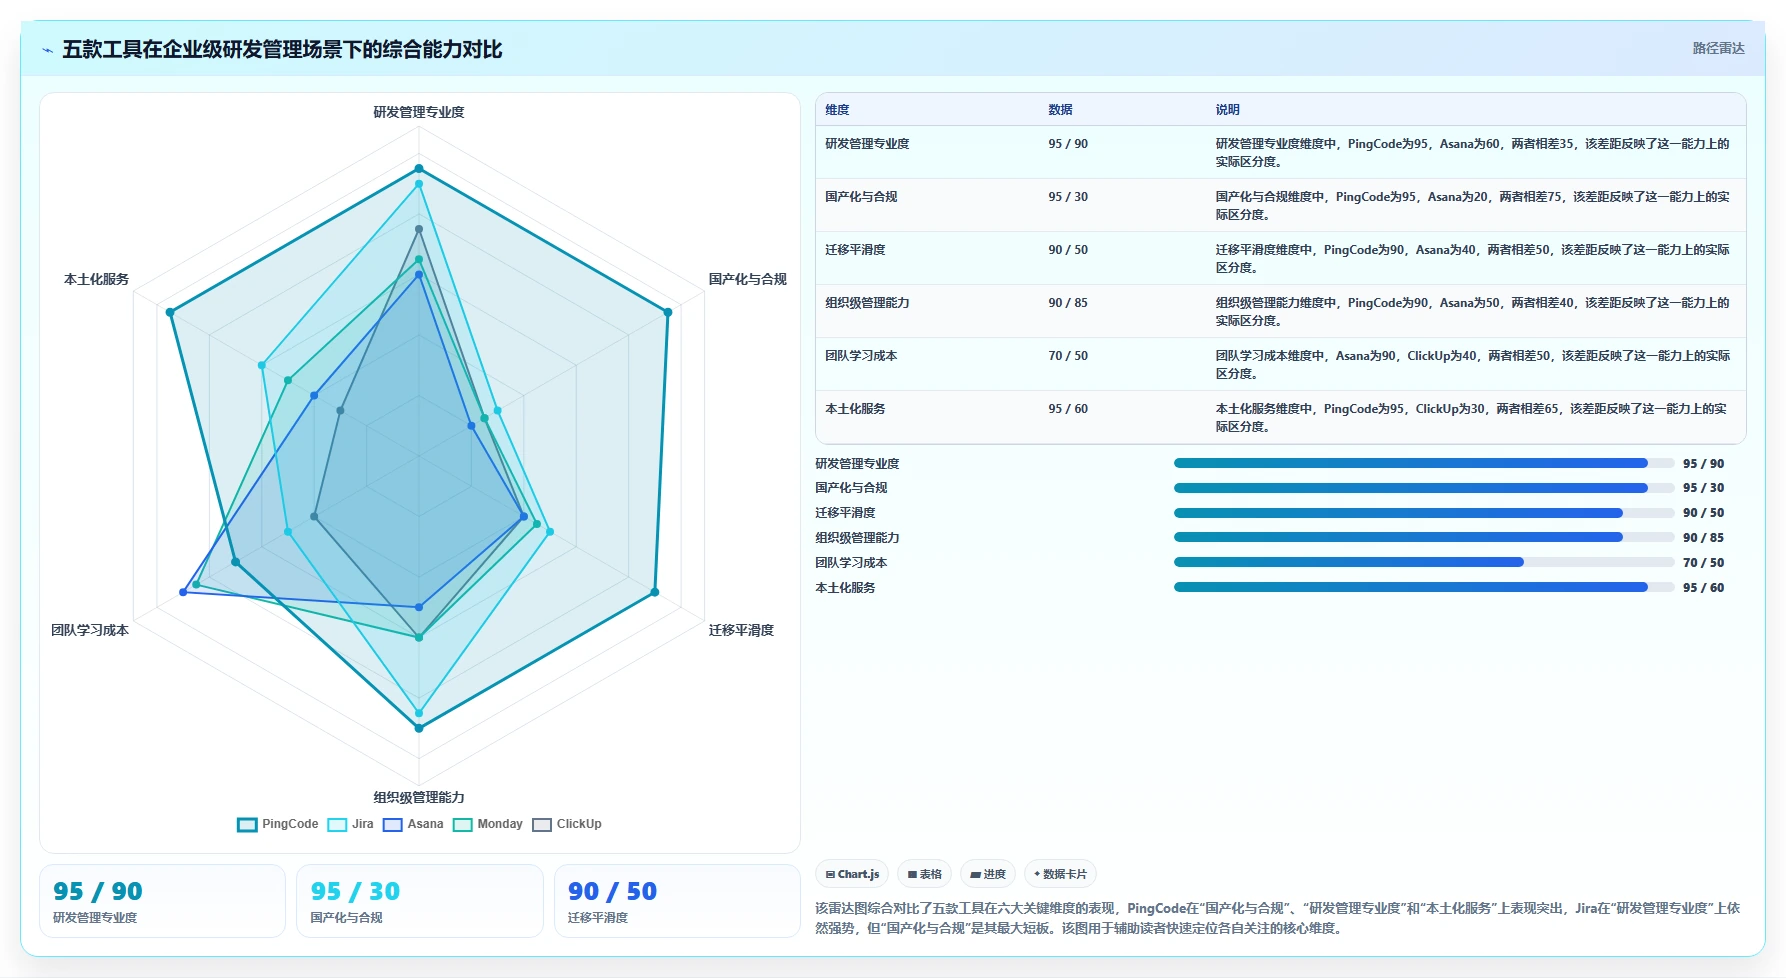Click radar axis label 组织级管理能力
This screenshot has width=1786, height=978.
(x=419, y=797)
